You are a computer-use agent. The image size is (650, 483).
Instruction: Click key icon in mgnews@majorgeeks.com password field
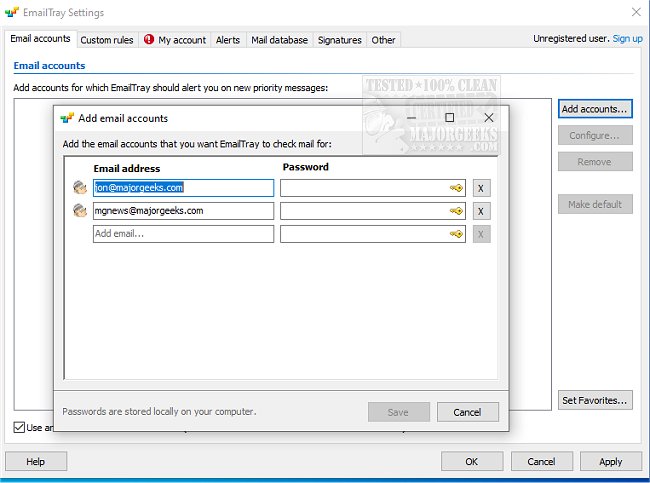(x=456, y=211)
